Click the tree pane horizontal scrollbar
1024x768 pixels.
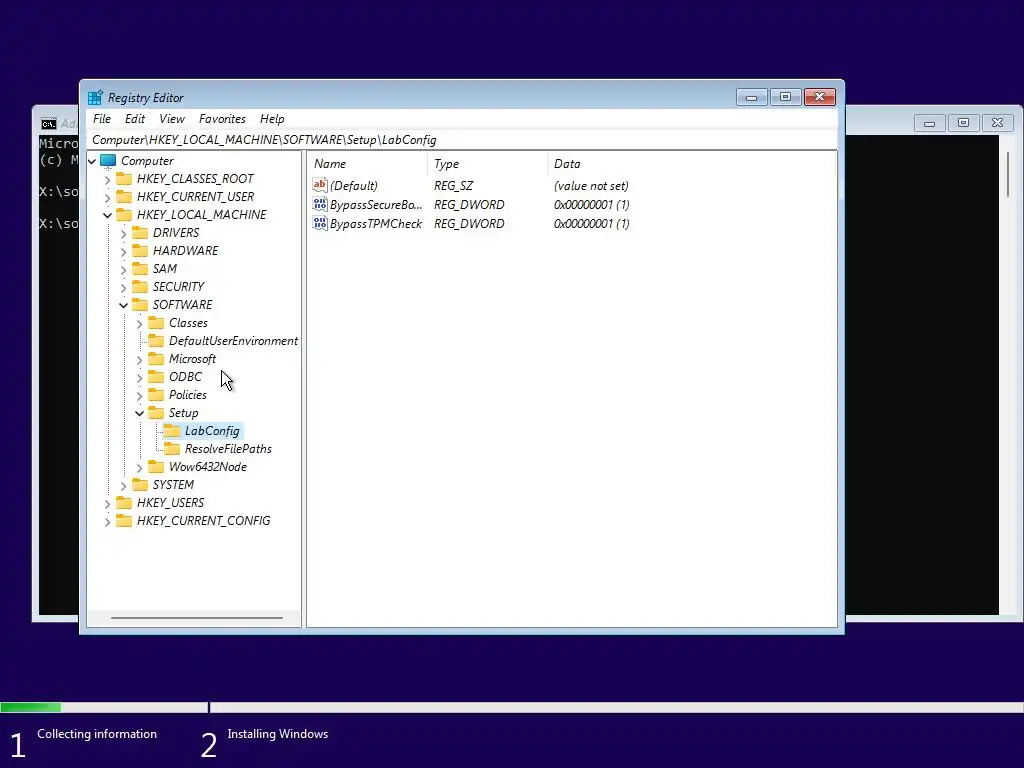click(197, 617)
